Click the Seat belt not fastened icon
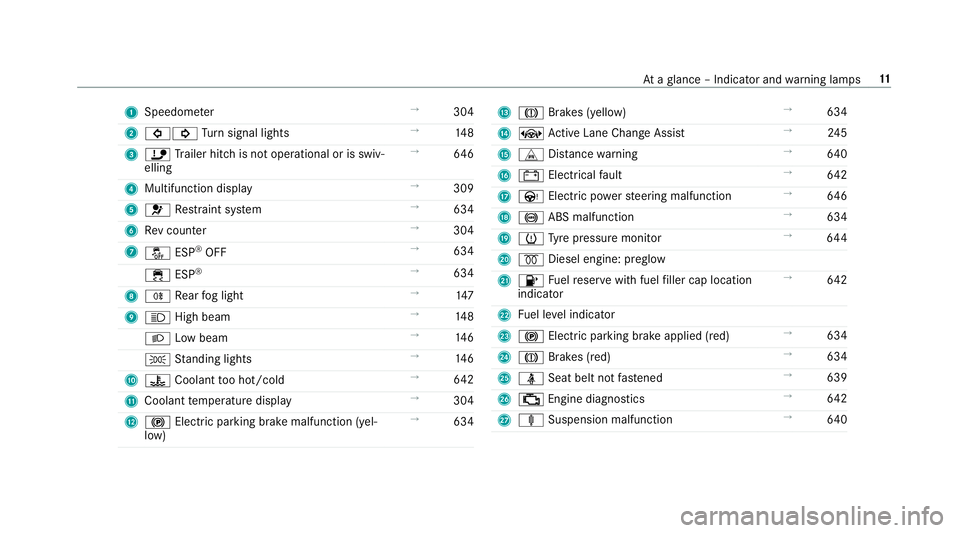This screenshot has width=960, height=533. tap(531, 379)
